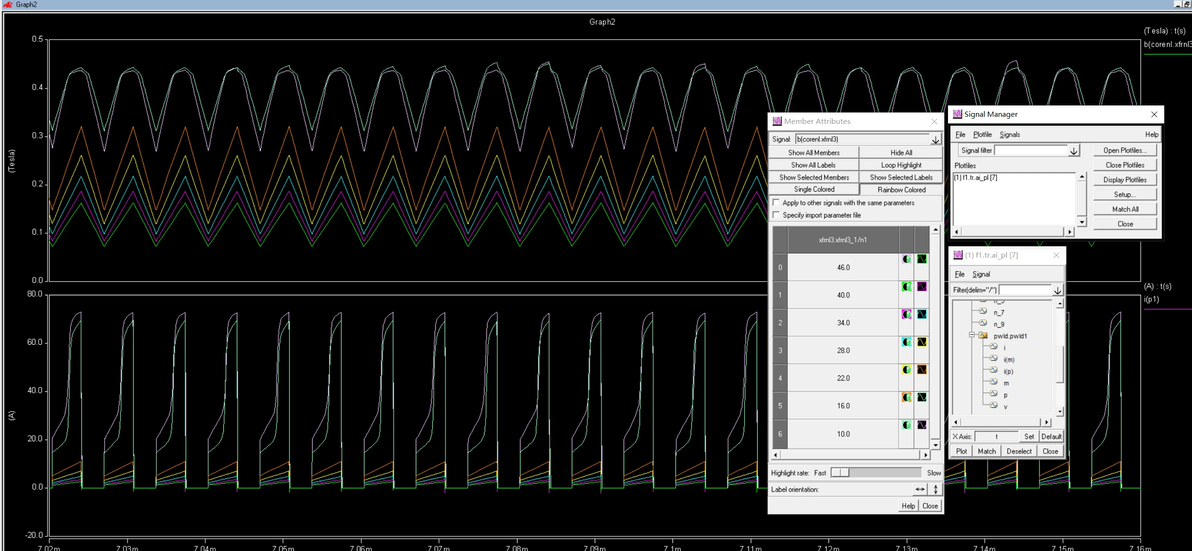Click Help button in Member Attributes

click(x=908, y=506)
